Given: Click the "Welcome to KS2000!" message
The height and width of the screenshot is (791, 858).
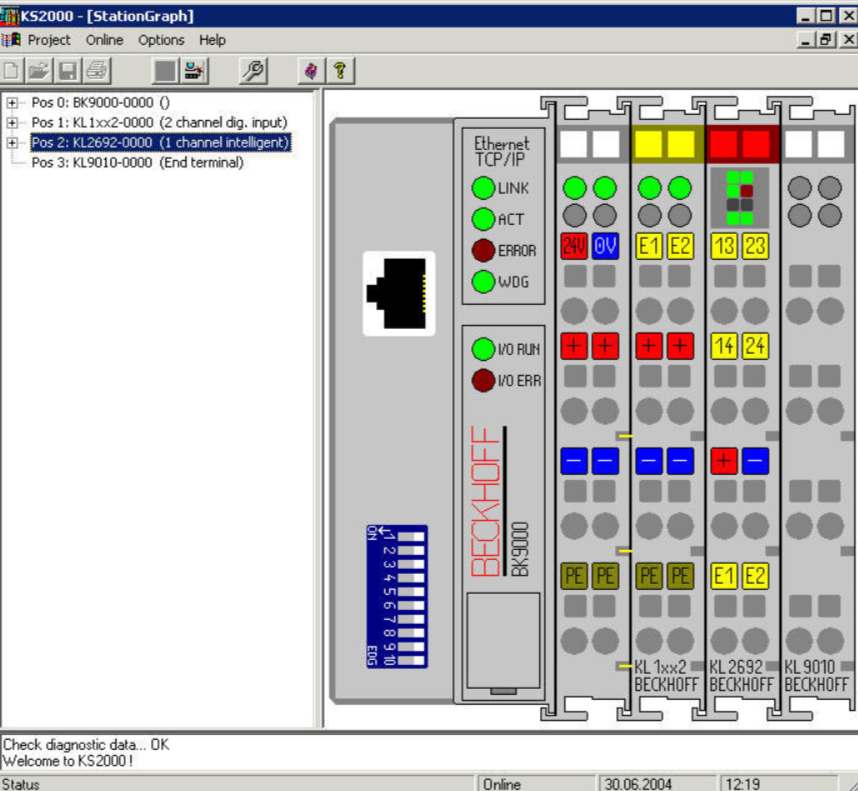Looking at the screenshot, I should (68, 761).
